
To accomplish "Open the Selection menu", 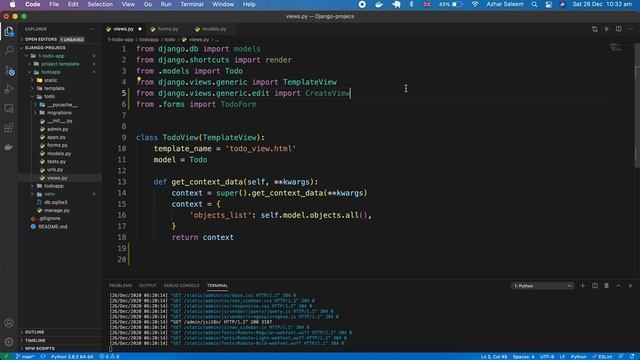I will point(100,4).
